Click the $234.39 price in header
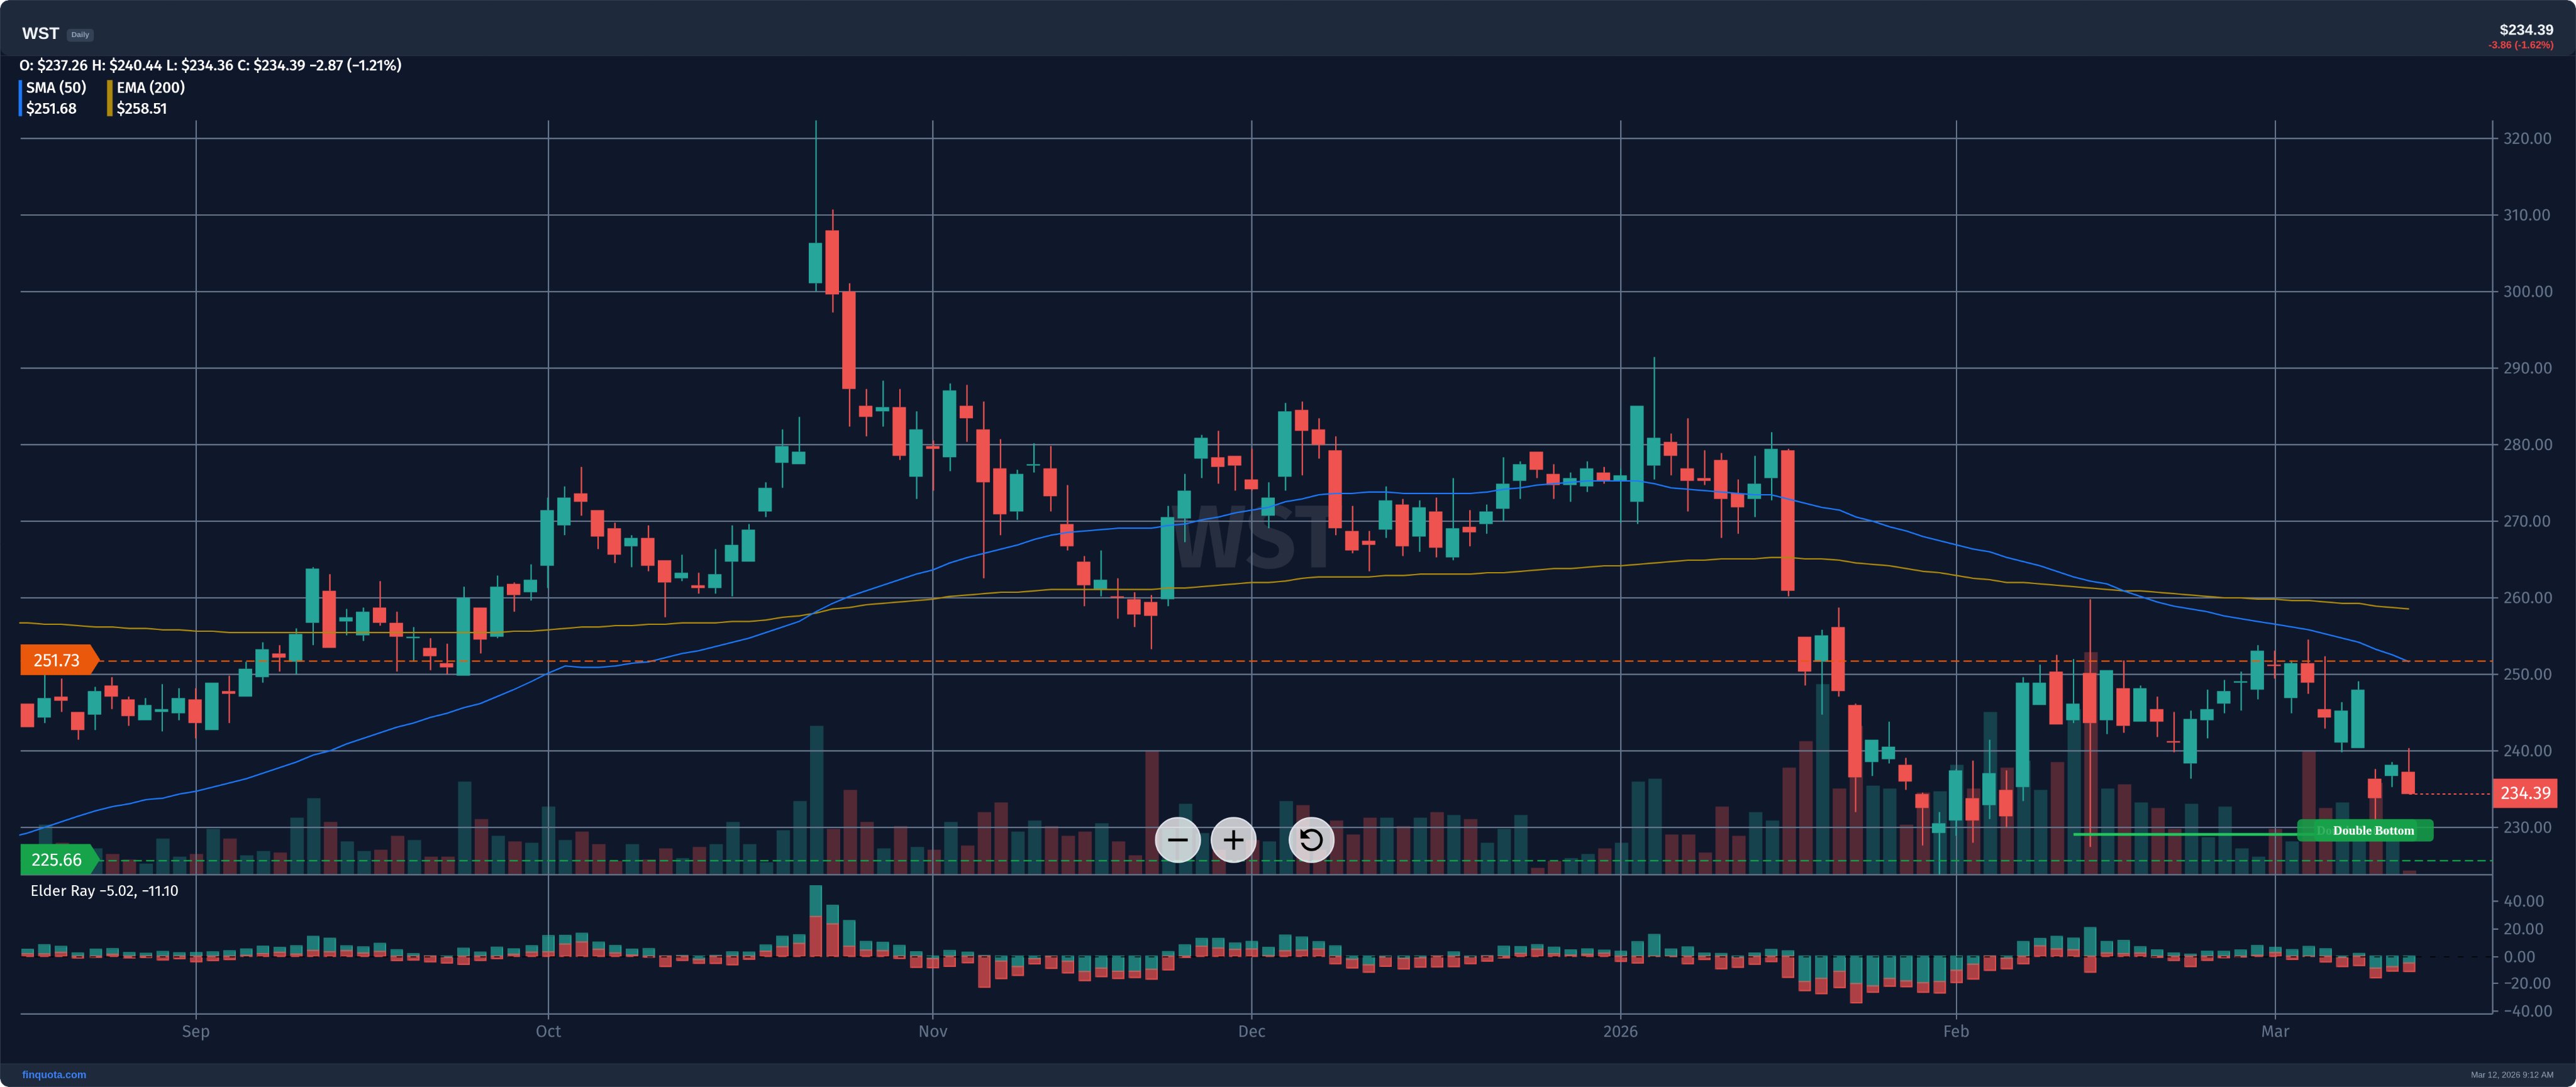2576x1087 pixels. coord(2525,30)
